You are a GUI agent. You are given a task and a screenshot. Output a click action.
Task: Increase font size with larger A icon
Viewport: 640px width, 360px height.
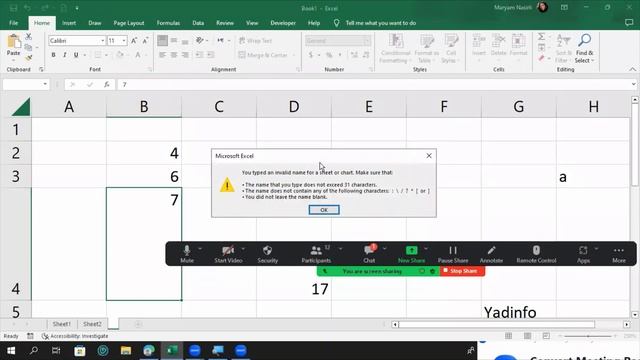point(134,40)
